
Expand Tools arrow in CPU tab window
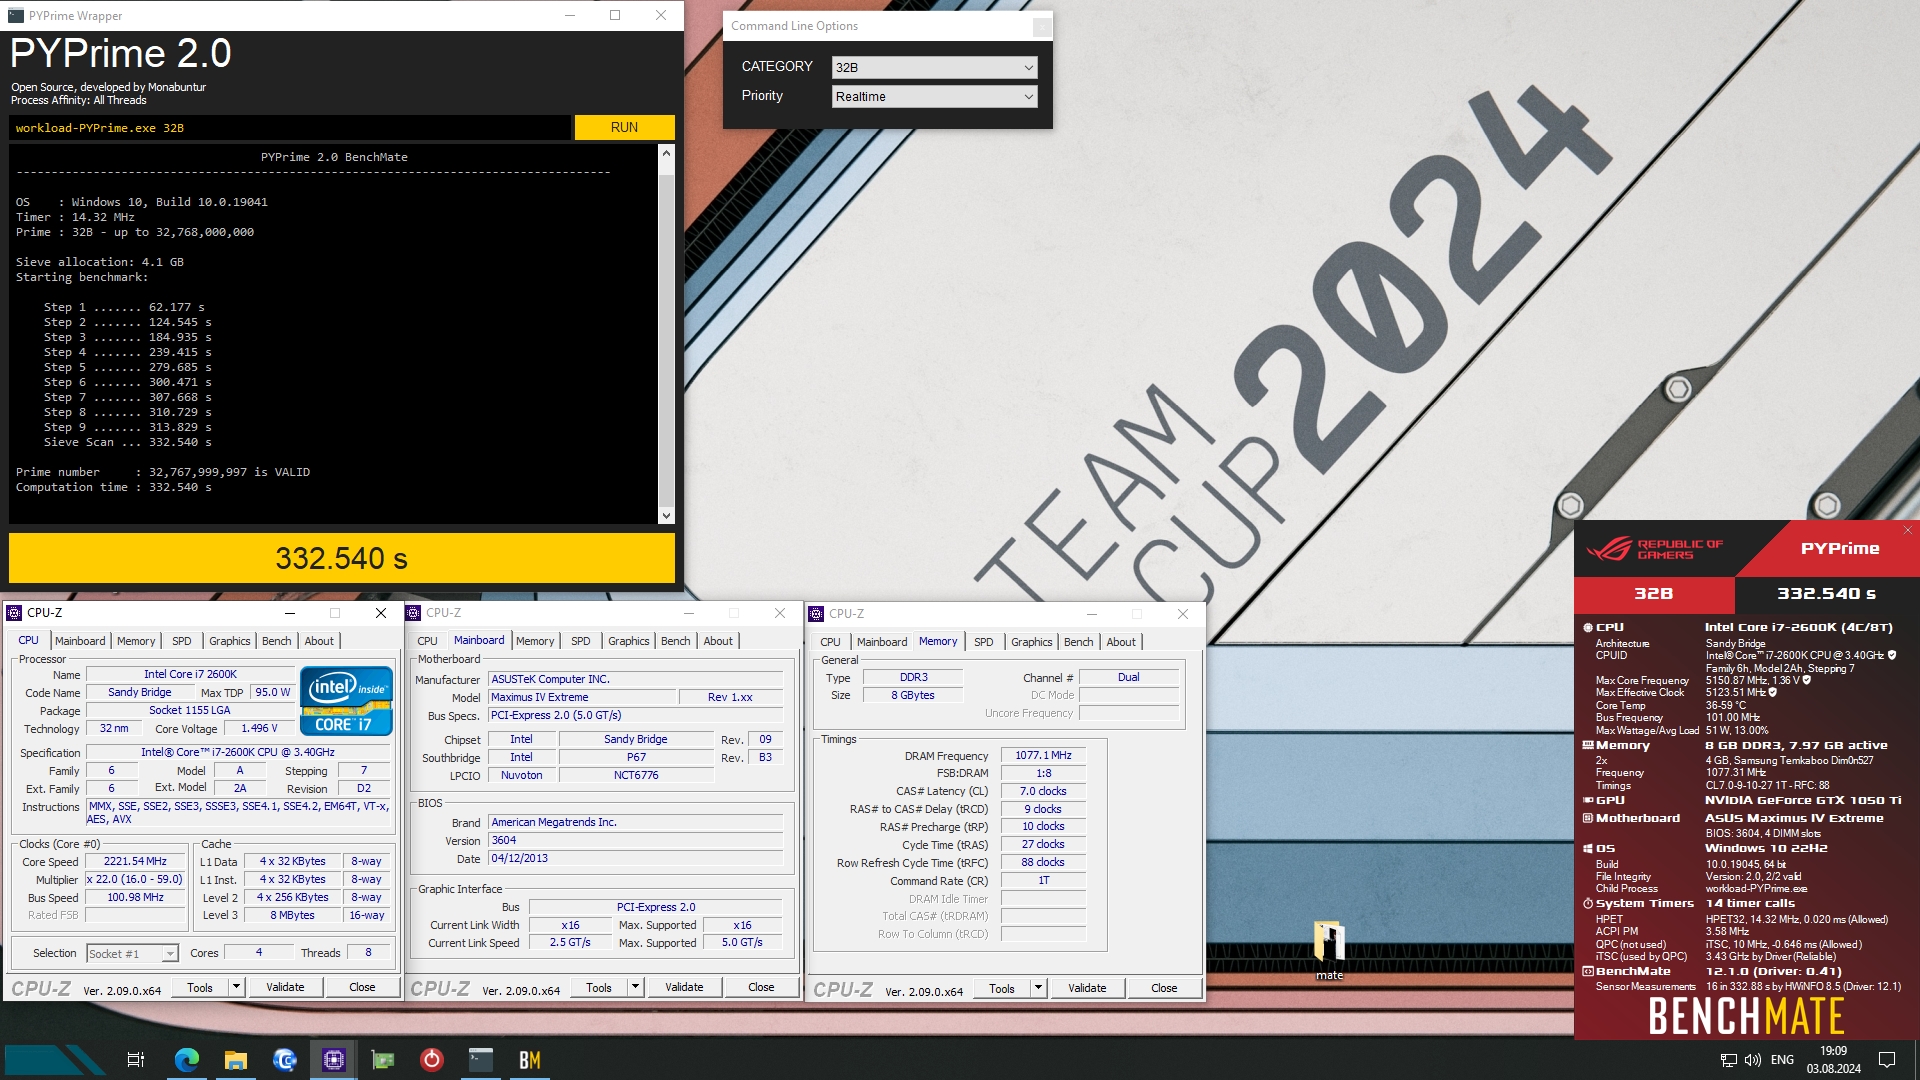click(236, 987)
